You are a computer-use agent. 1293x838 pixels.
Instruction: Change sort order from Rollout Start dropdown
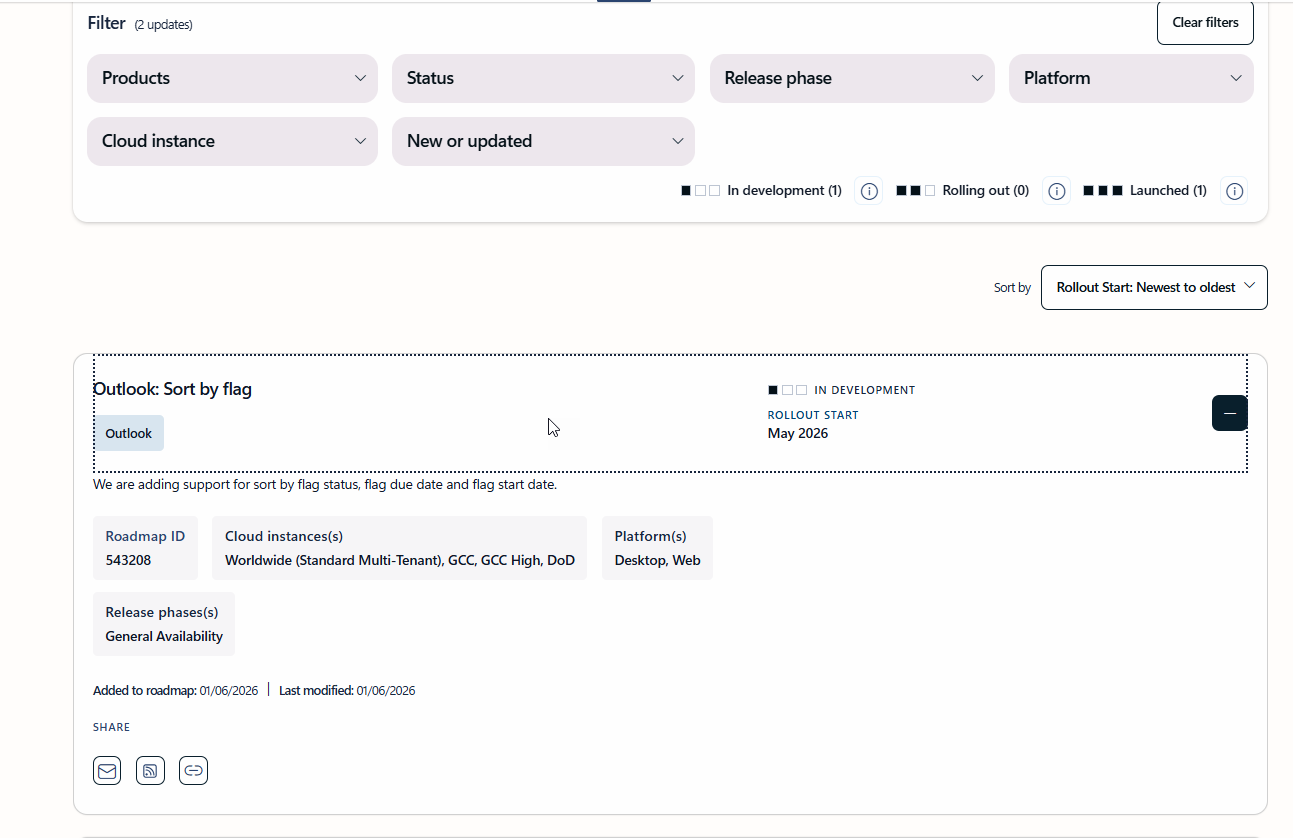pos(1154,287)
